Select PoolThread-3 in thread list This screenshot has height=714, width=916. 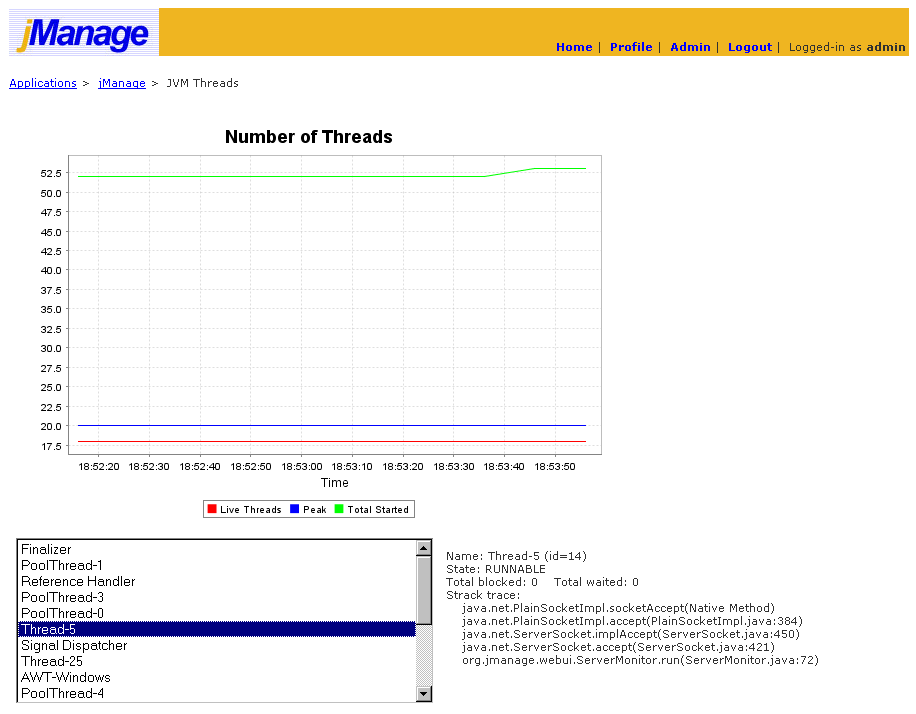tap(217, 597)
